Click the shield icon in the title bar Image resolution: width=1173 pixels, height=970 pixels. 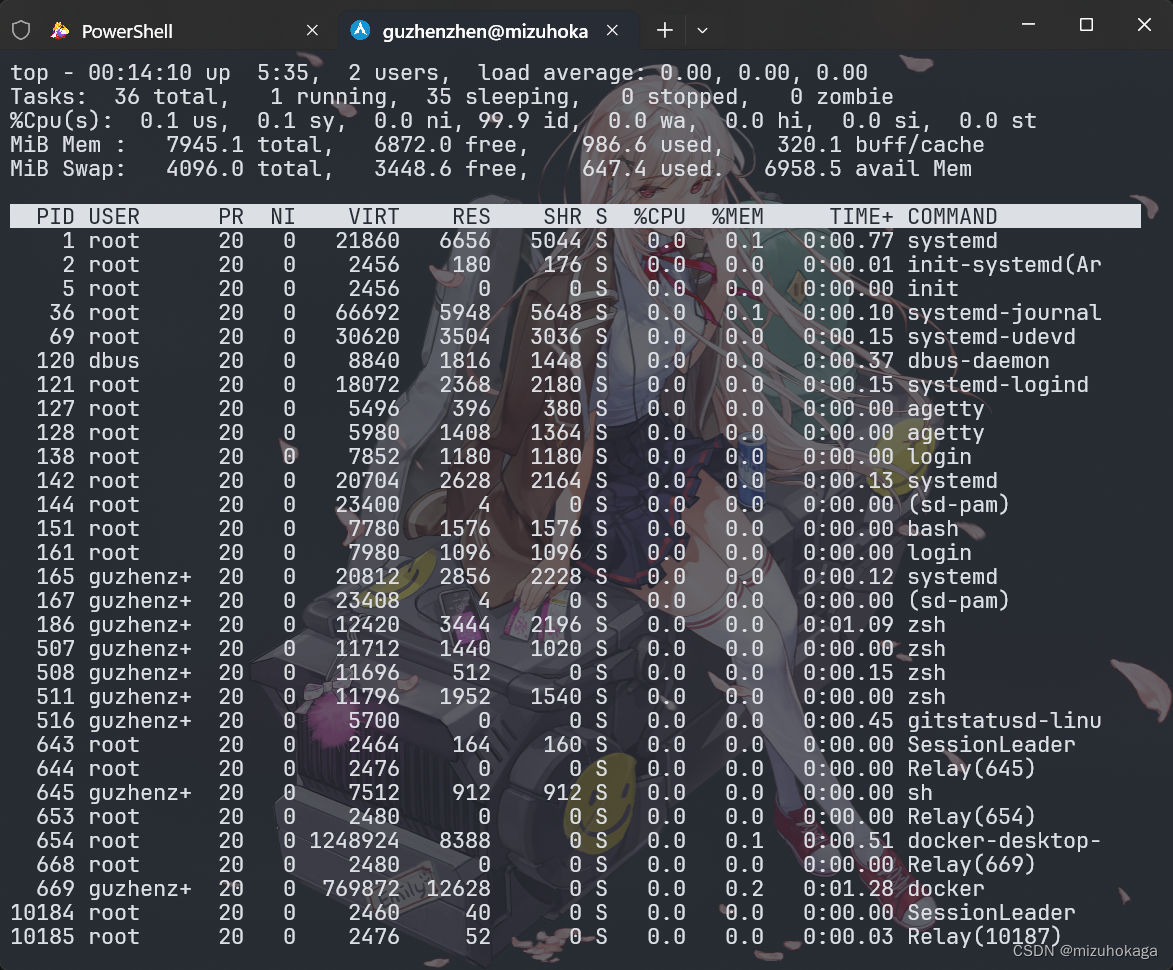pyautogui.click(x=21, y=31)
